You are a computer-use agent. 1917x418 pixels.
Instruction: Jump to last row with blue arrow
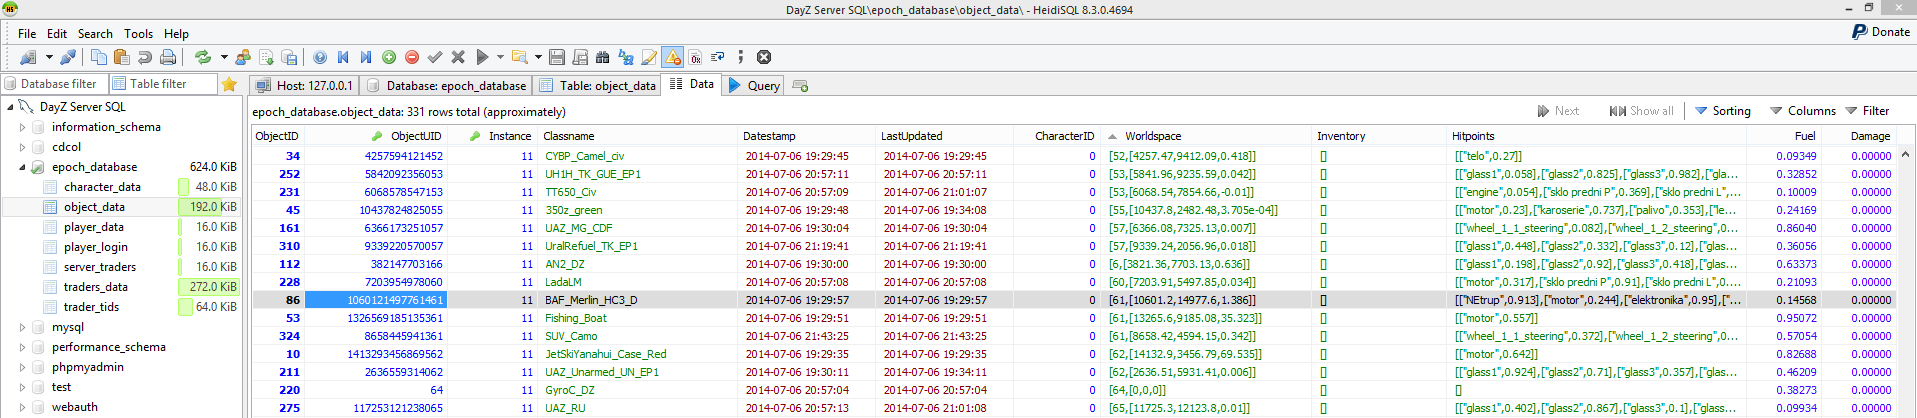coord(366,57)
